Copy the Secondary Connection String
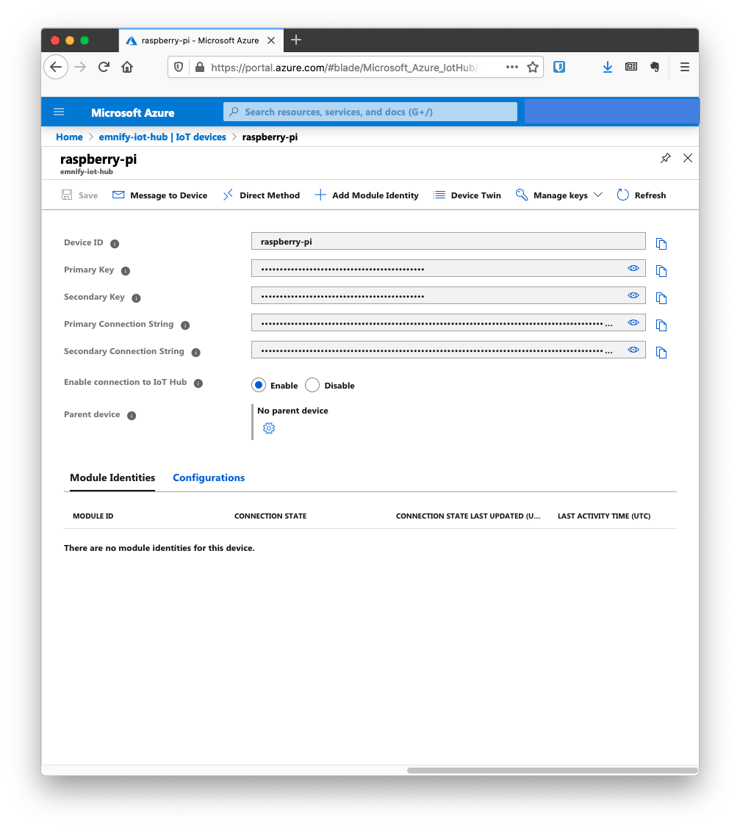The width and height of the screenshot is (740, 830). point(661,353)
